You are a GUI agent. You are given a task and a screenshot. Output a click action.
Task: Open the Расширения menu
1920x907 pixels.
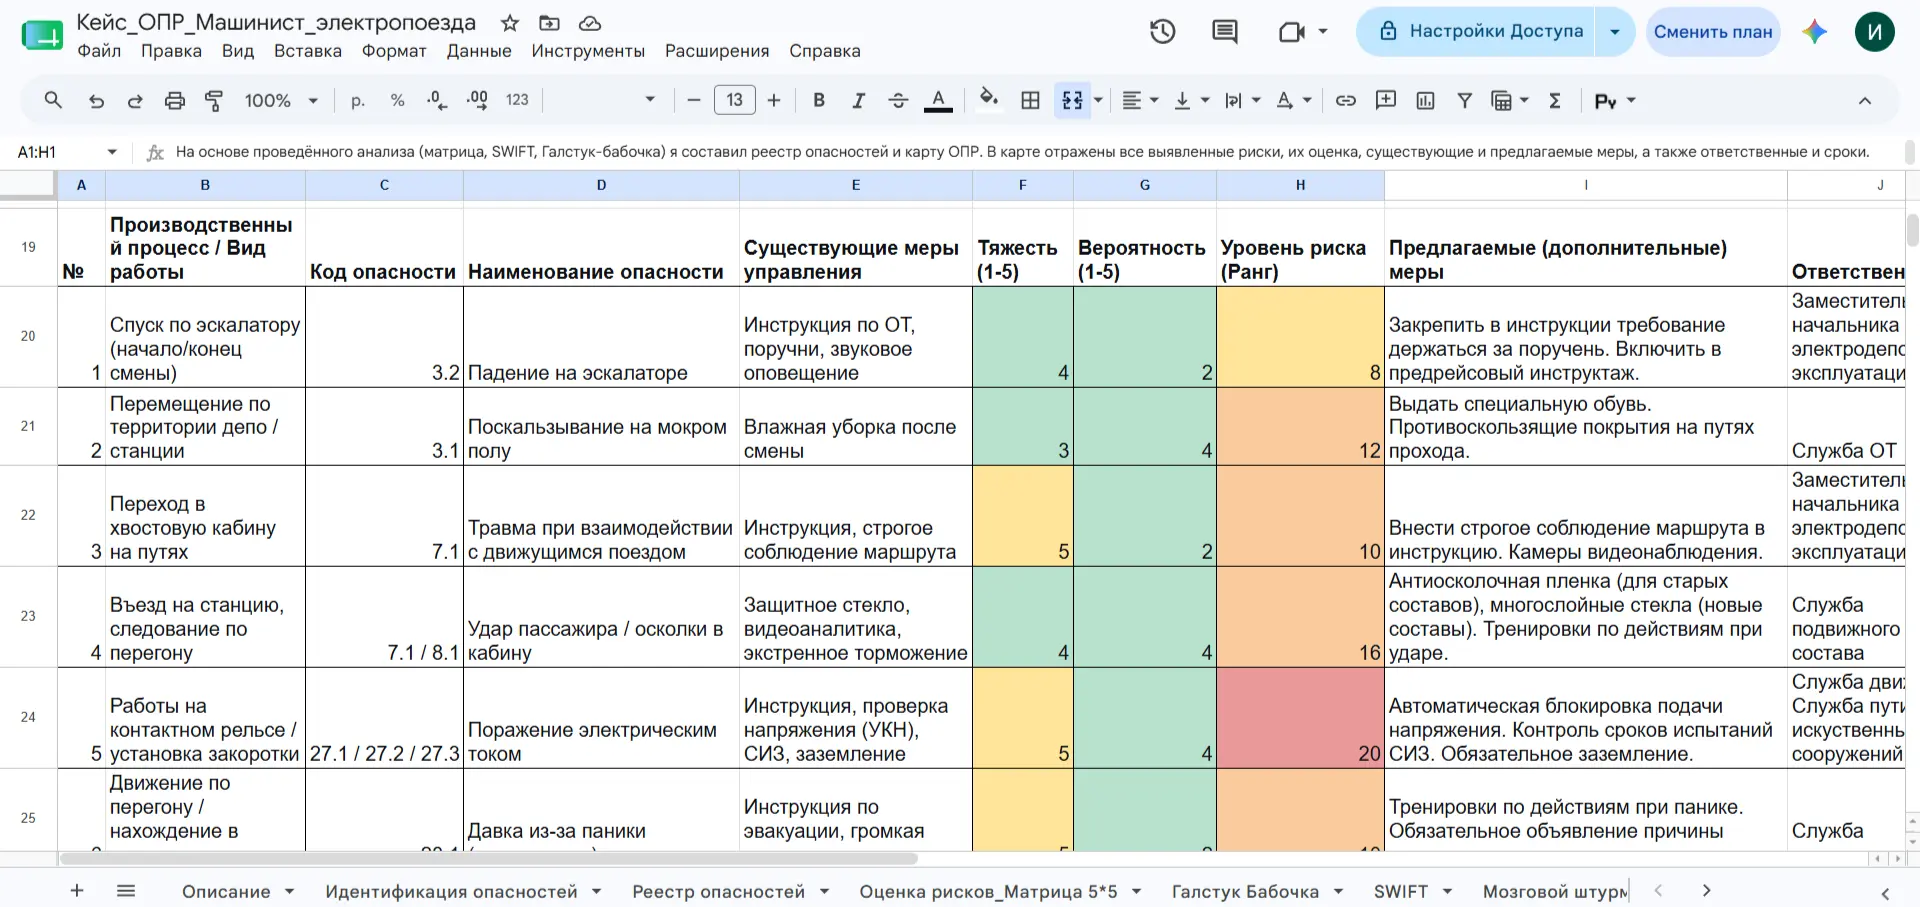click(717, 51)
